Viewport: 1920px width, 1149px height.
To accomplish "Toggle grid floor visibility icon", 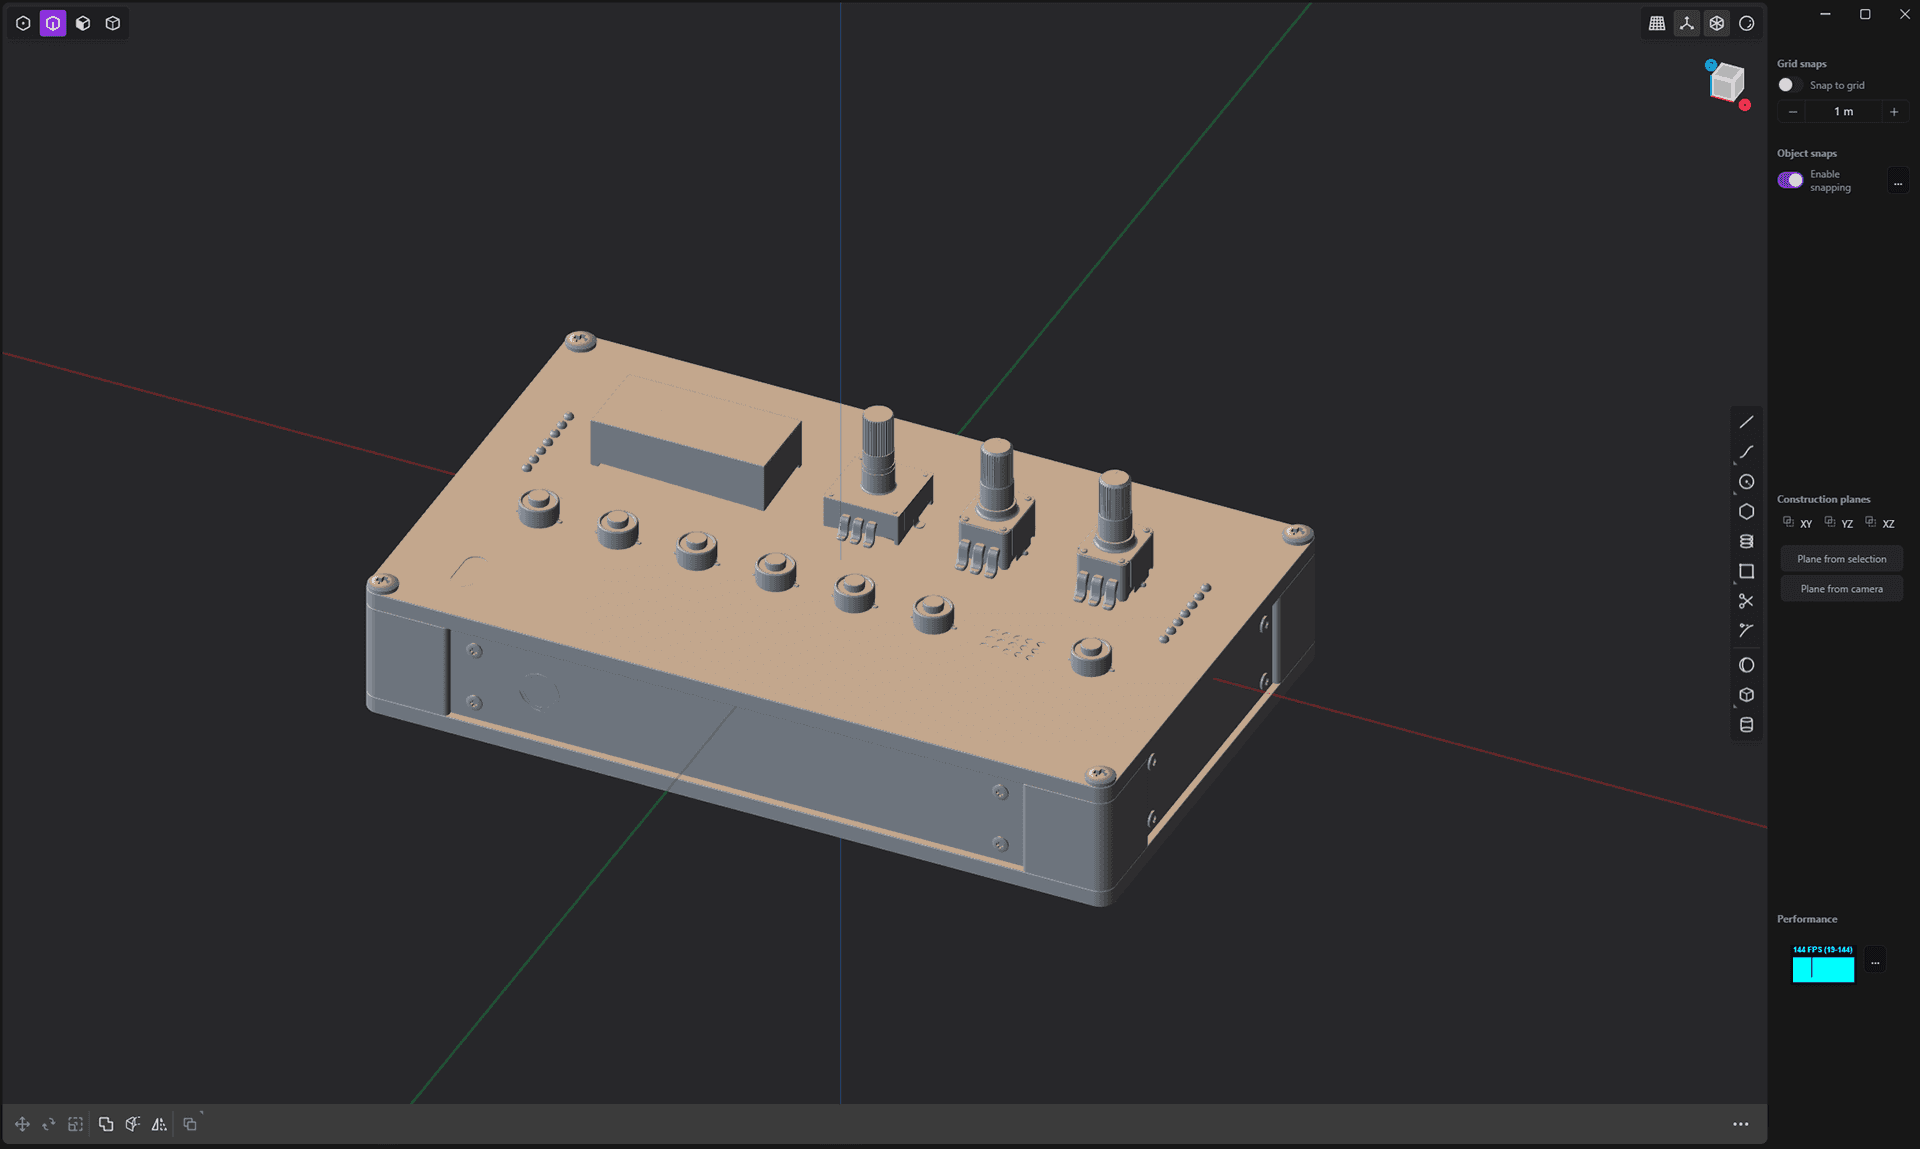I will pos(1657,23).
